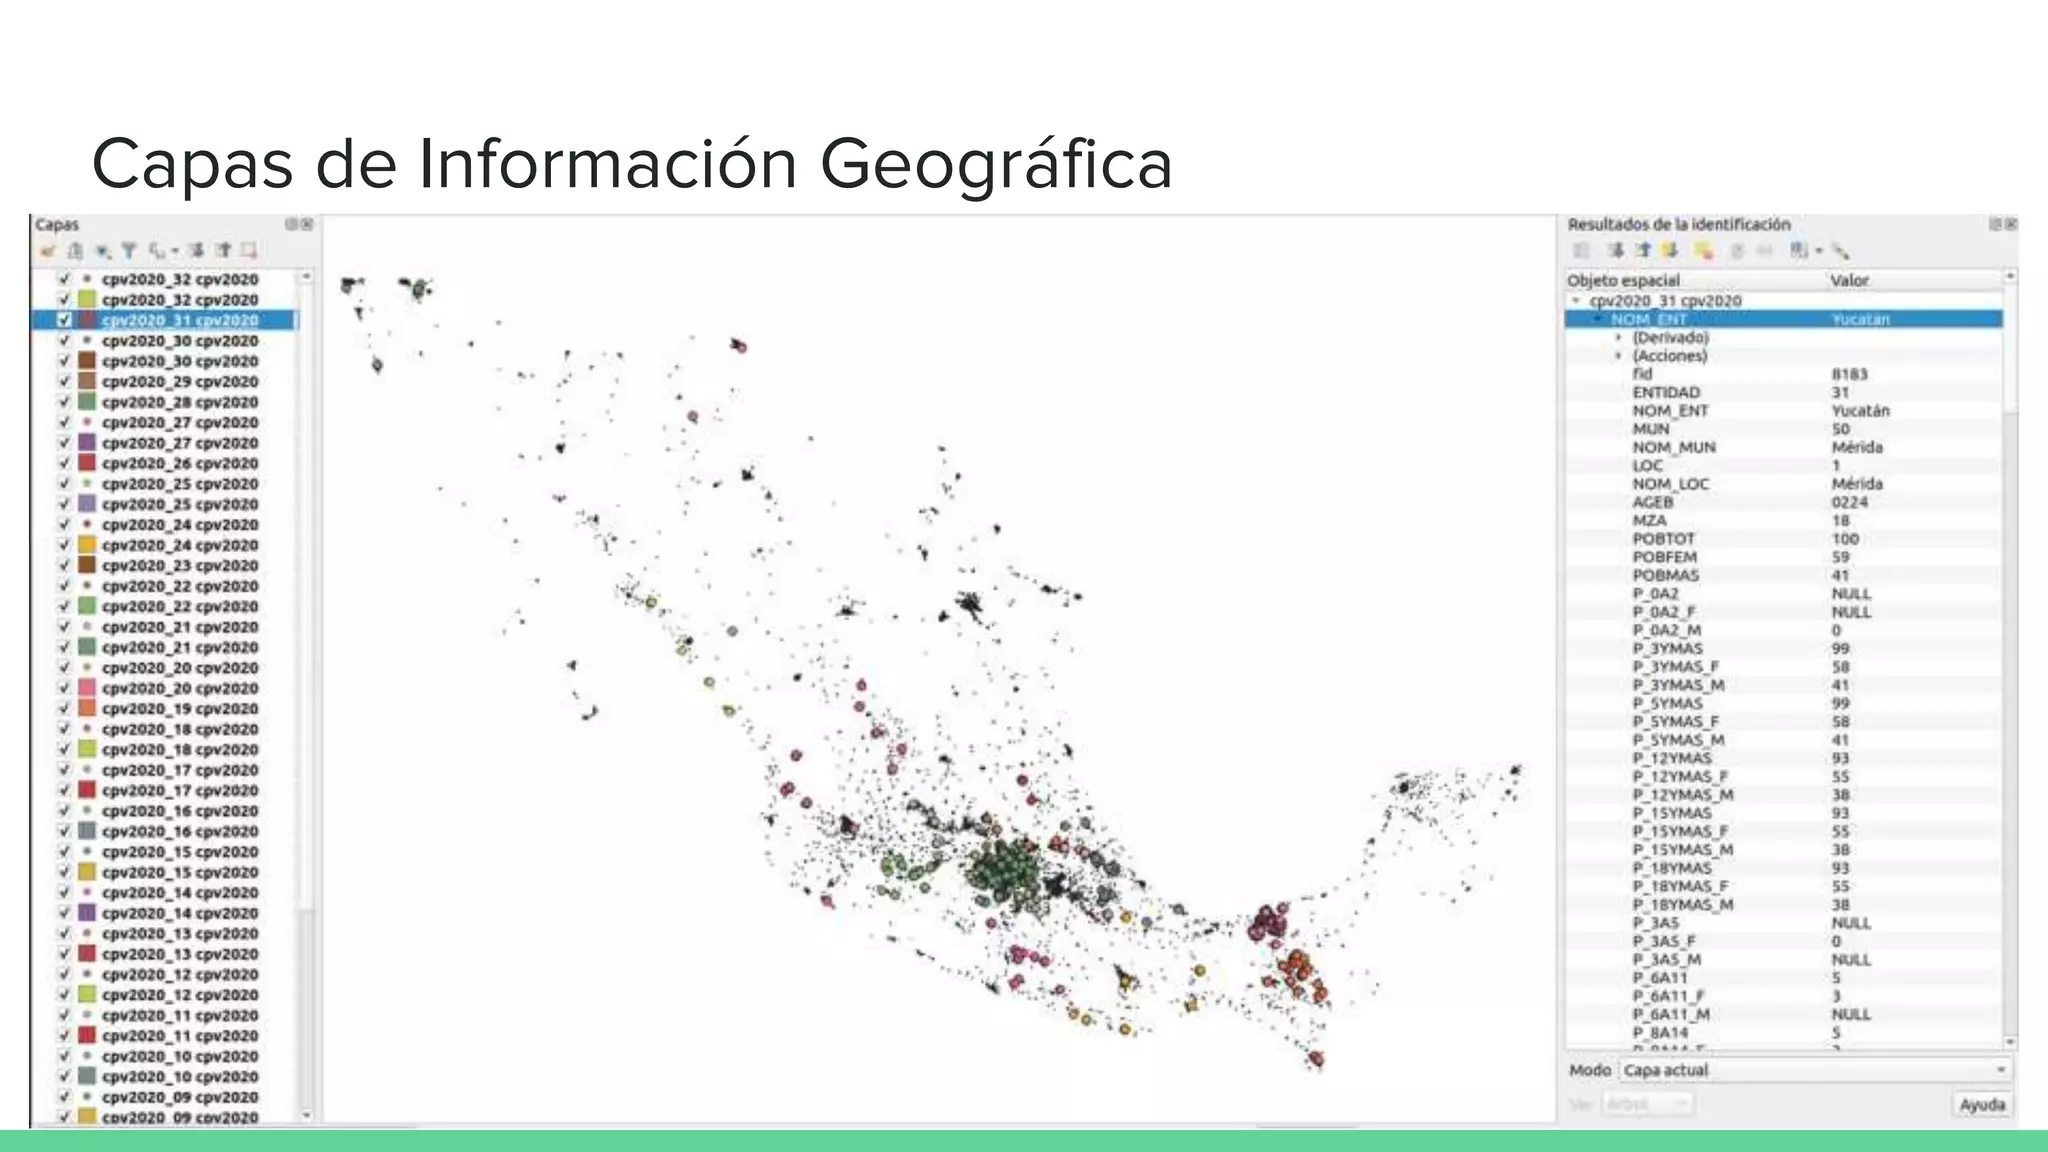This screenshot has width=2048, height=1152.
Task: Click the Capas list scrollbar up arrow
Action: coord(306,276)
